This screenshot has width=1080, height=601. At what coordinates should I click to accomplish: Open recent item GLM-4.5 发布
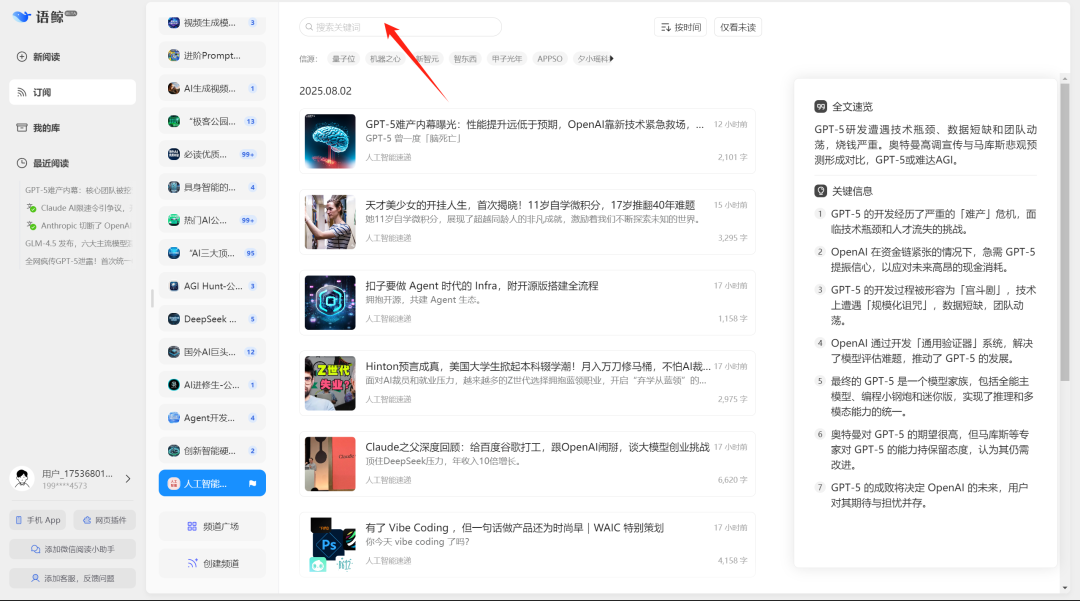tap(78, 243)
